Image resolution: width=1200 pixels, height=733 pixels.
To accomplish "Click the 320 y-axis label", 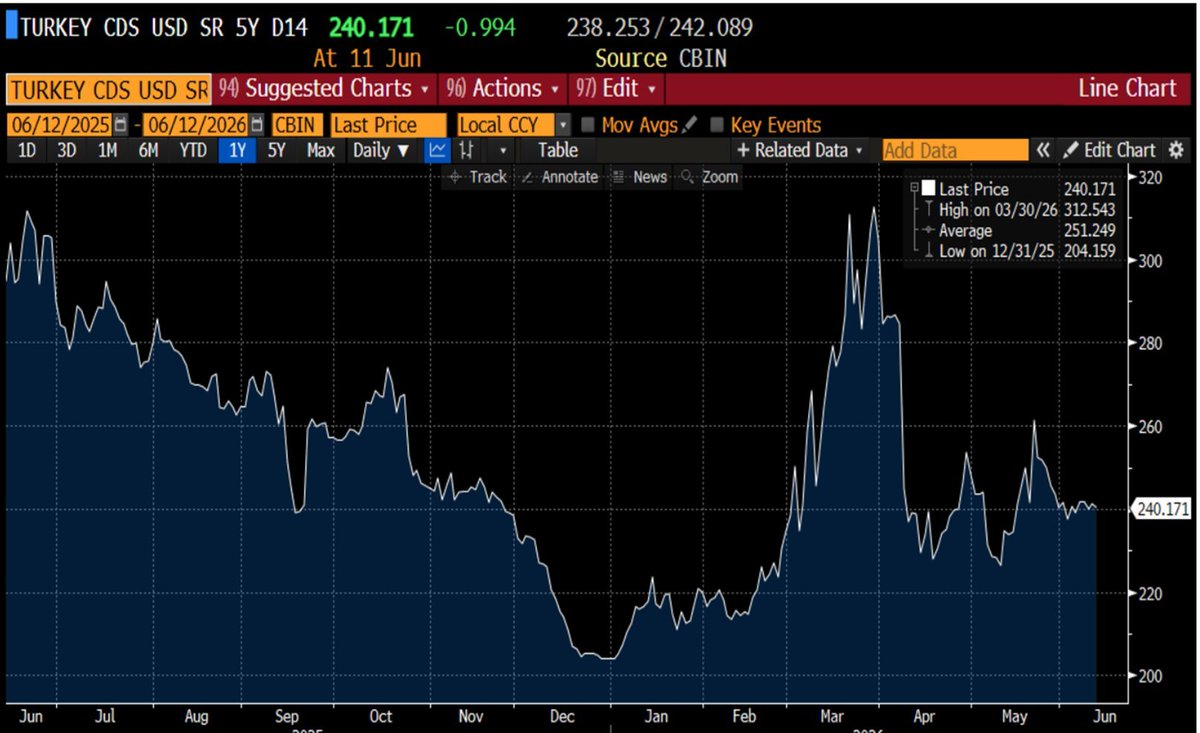I will (1152, 177).
